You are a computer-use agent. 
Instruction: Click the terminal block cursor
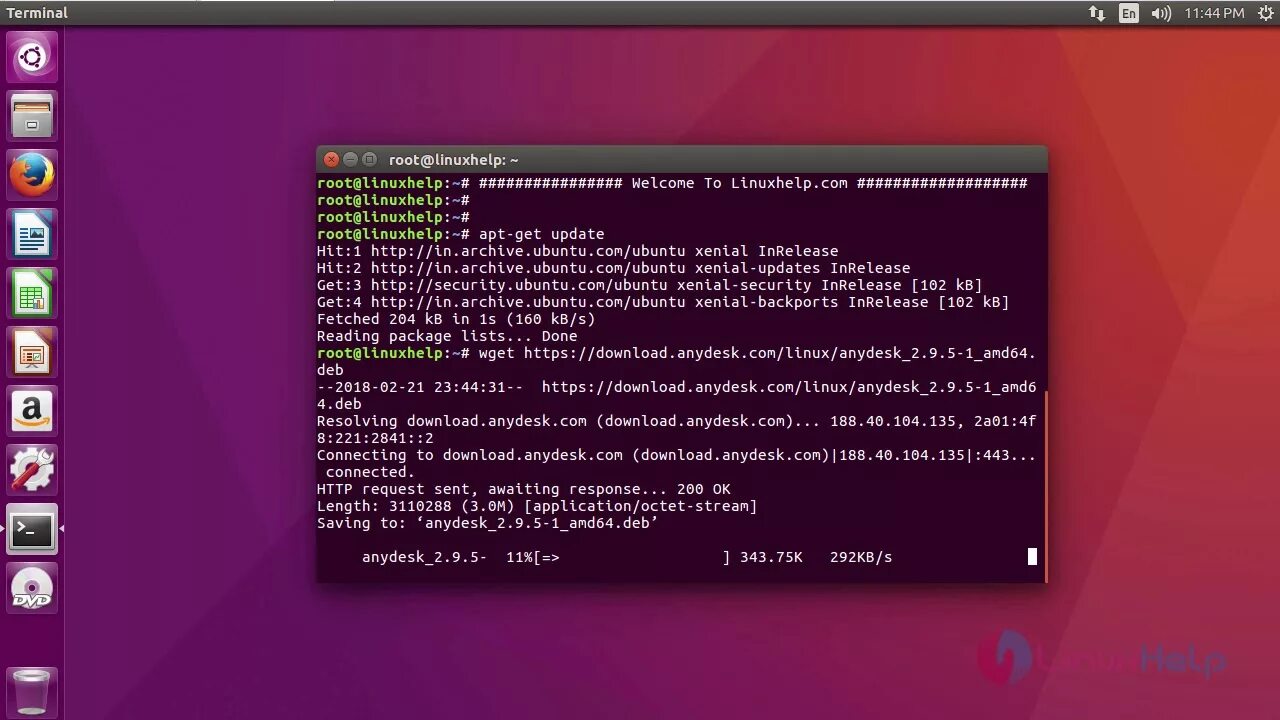[x=1032, y=557]
